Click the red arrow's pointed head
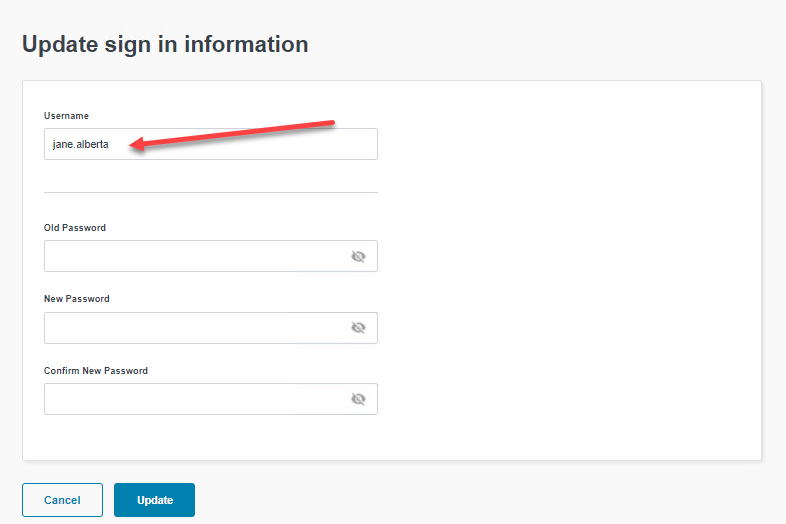 135,147
